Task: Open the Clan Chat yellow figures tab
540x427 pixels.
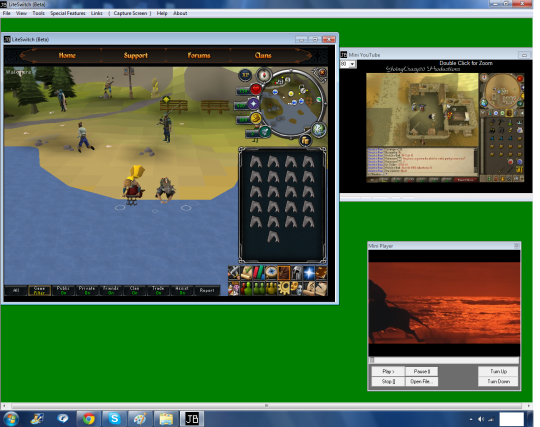Action: [271, 288]
